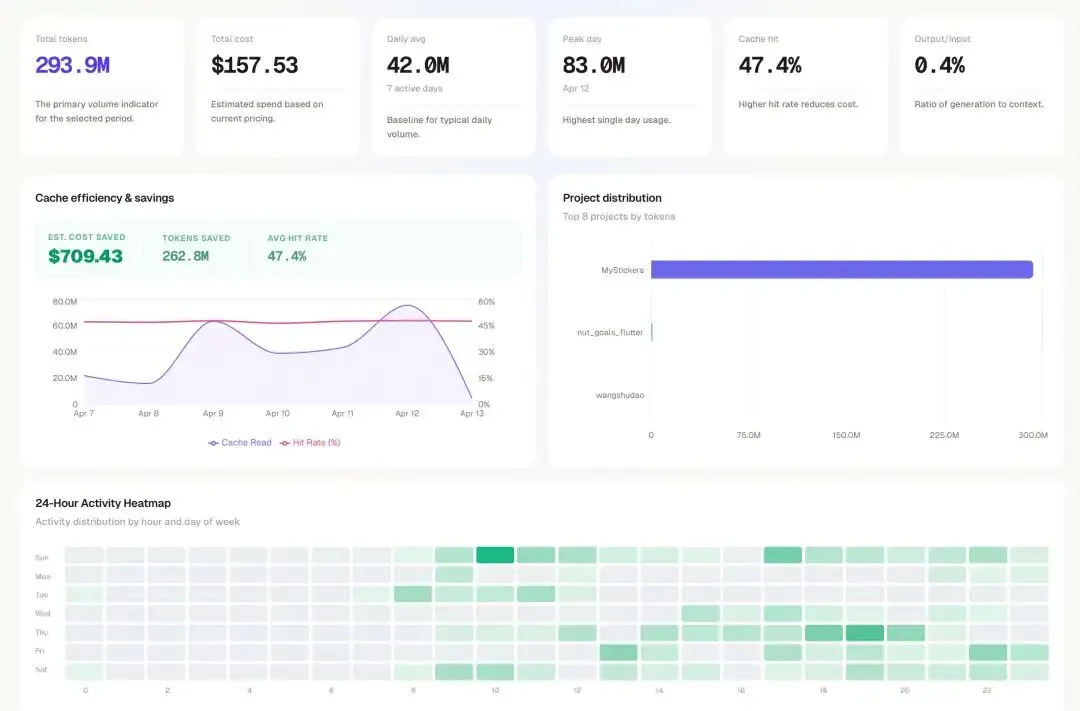Click 'Higher hit rate reduces cost.' text

[x=798, y=104]
